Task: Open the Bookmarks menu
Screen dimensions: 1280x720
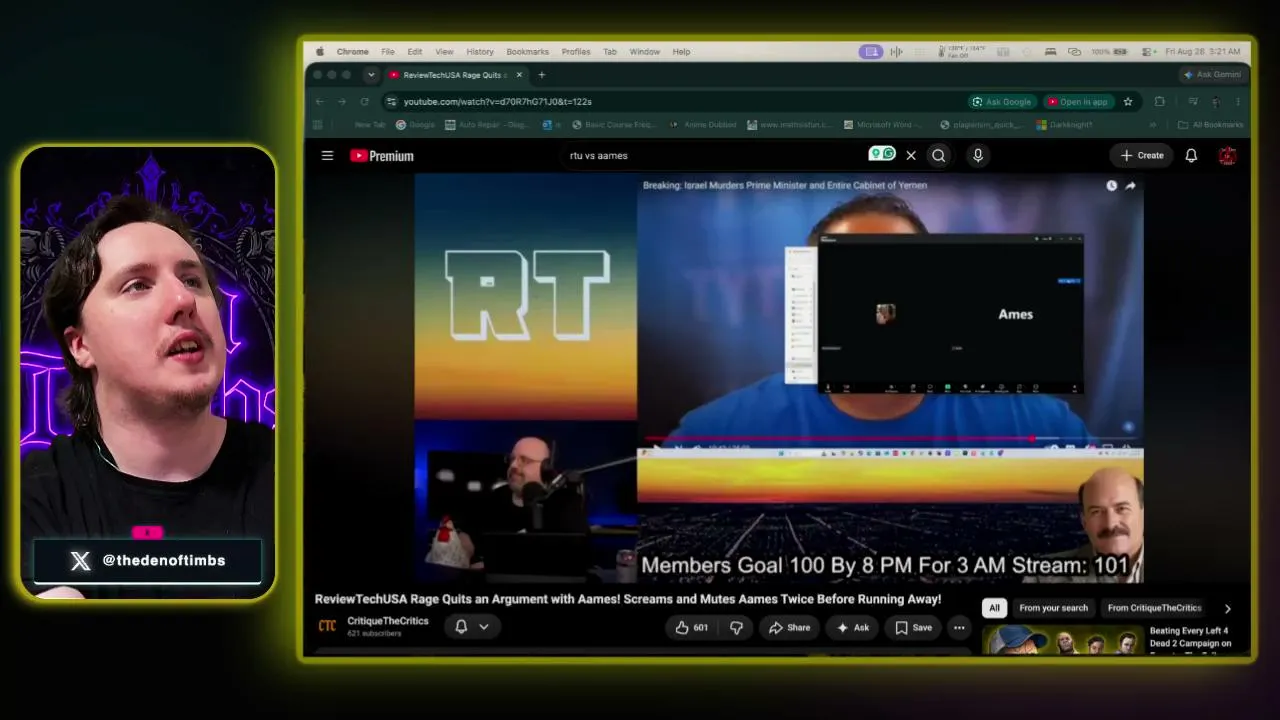Action: [528, 52]
